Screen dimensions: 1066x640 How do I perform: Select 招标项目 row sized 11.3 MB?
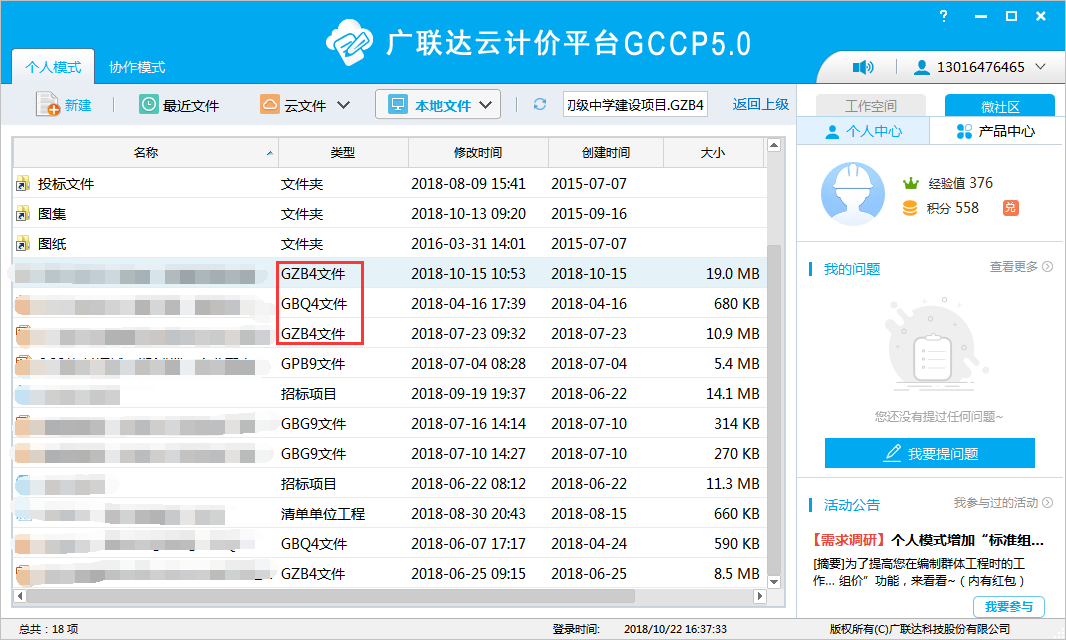389,484
